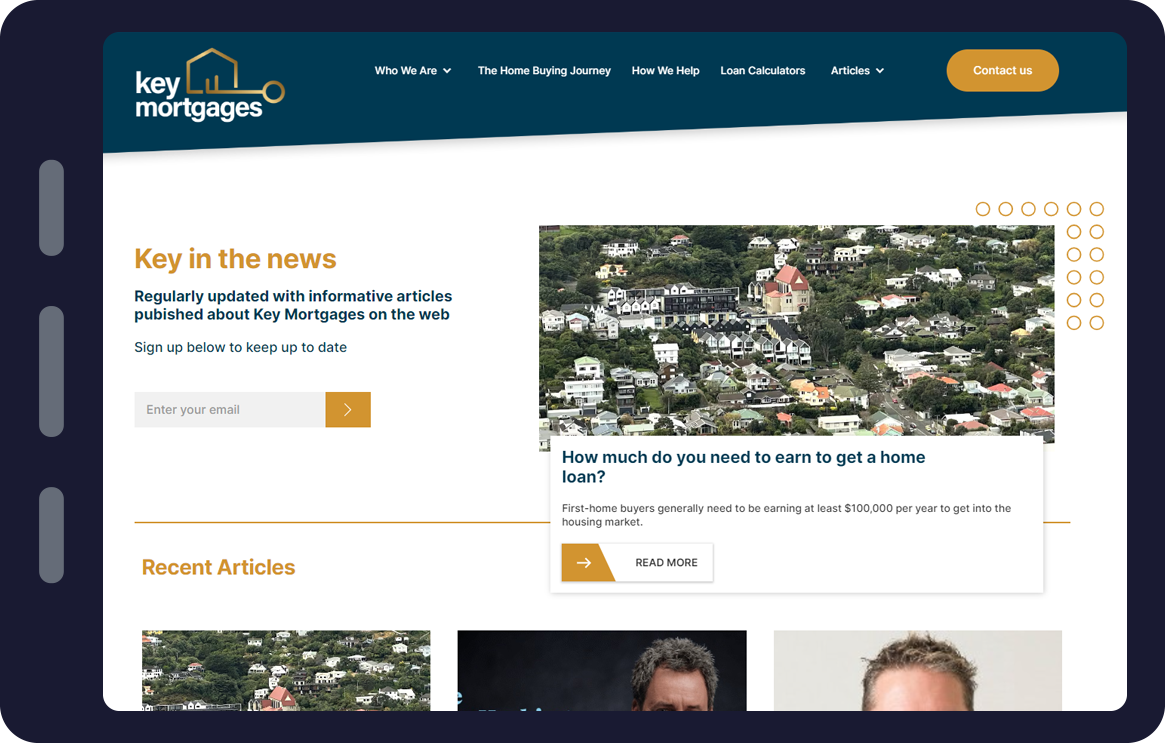
Task: Click the arrow icon on Read More button
Action: pyautogui.click(x=584, y=563)
